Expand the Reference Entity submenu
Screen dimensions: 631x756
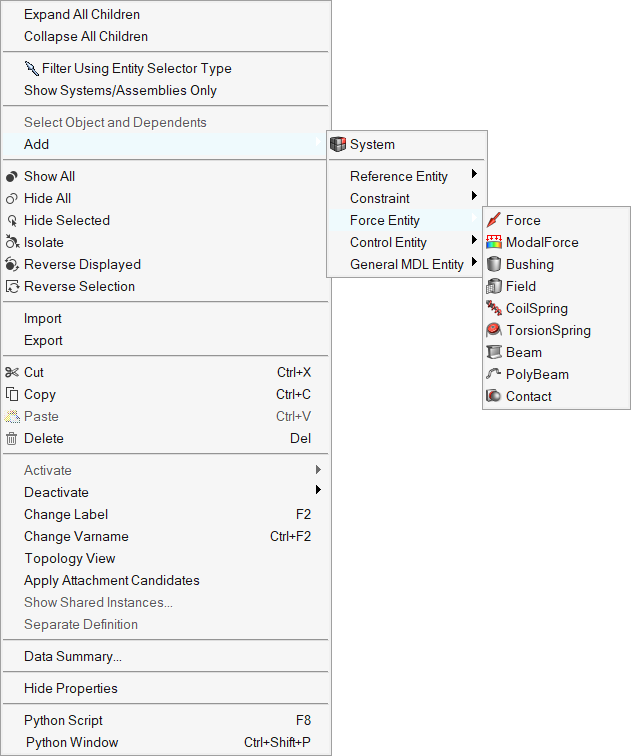coord(398,176)
